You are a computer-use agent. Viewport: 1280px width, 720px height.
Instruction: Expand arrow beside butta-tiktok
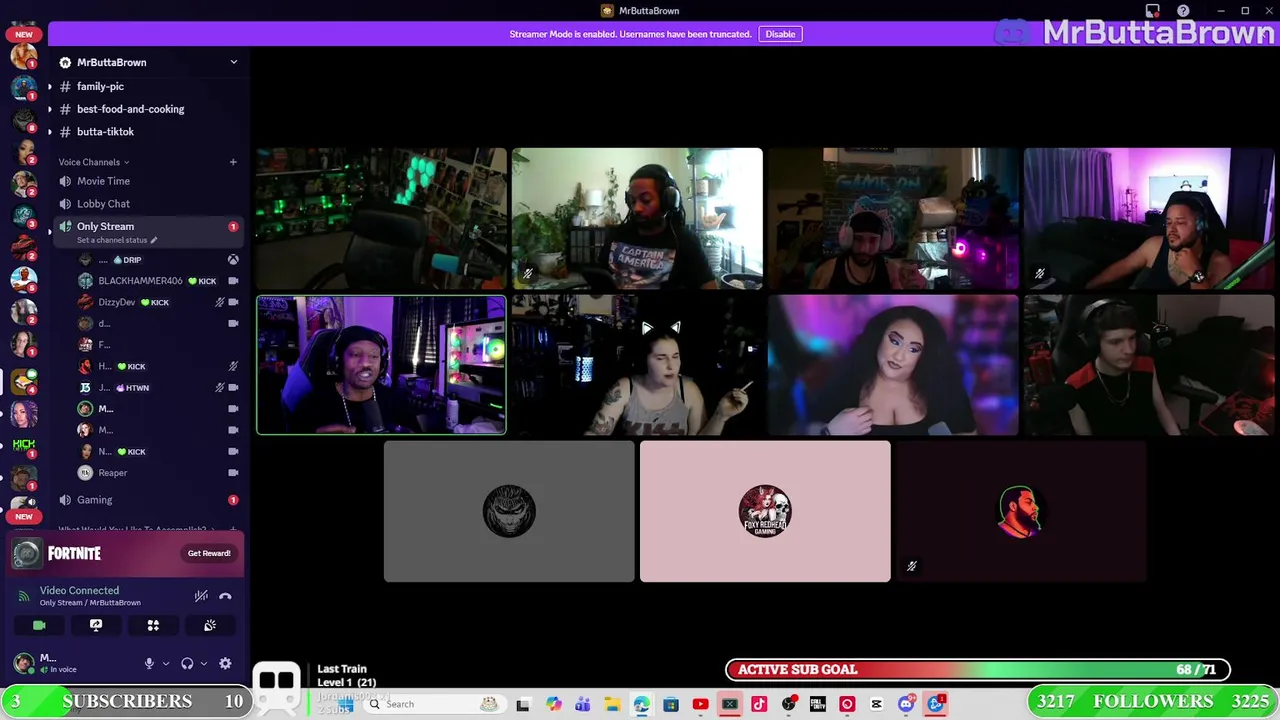click(49, 132)
